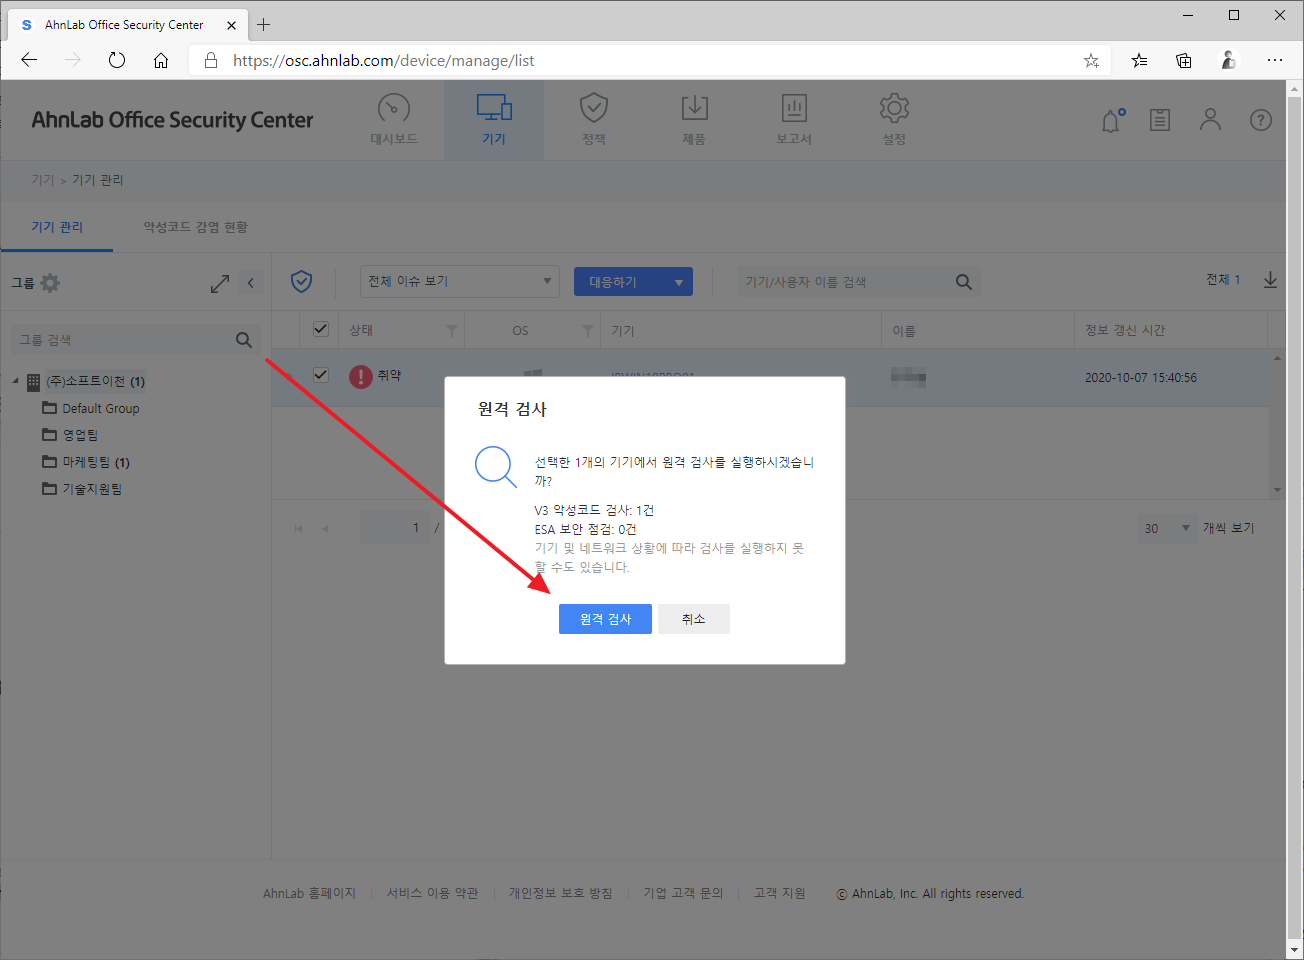Open the document list icon in header

tap(1160, 120)
